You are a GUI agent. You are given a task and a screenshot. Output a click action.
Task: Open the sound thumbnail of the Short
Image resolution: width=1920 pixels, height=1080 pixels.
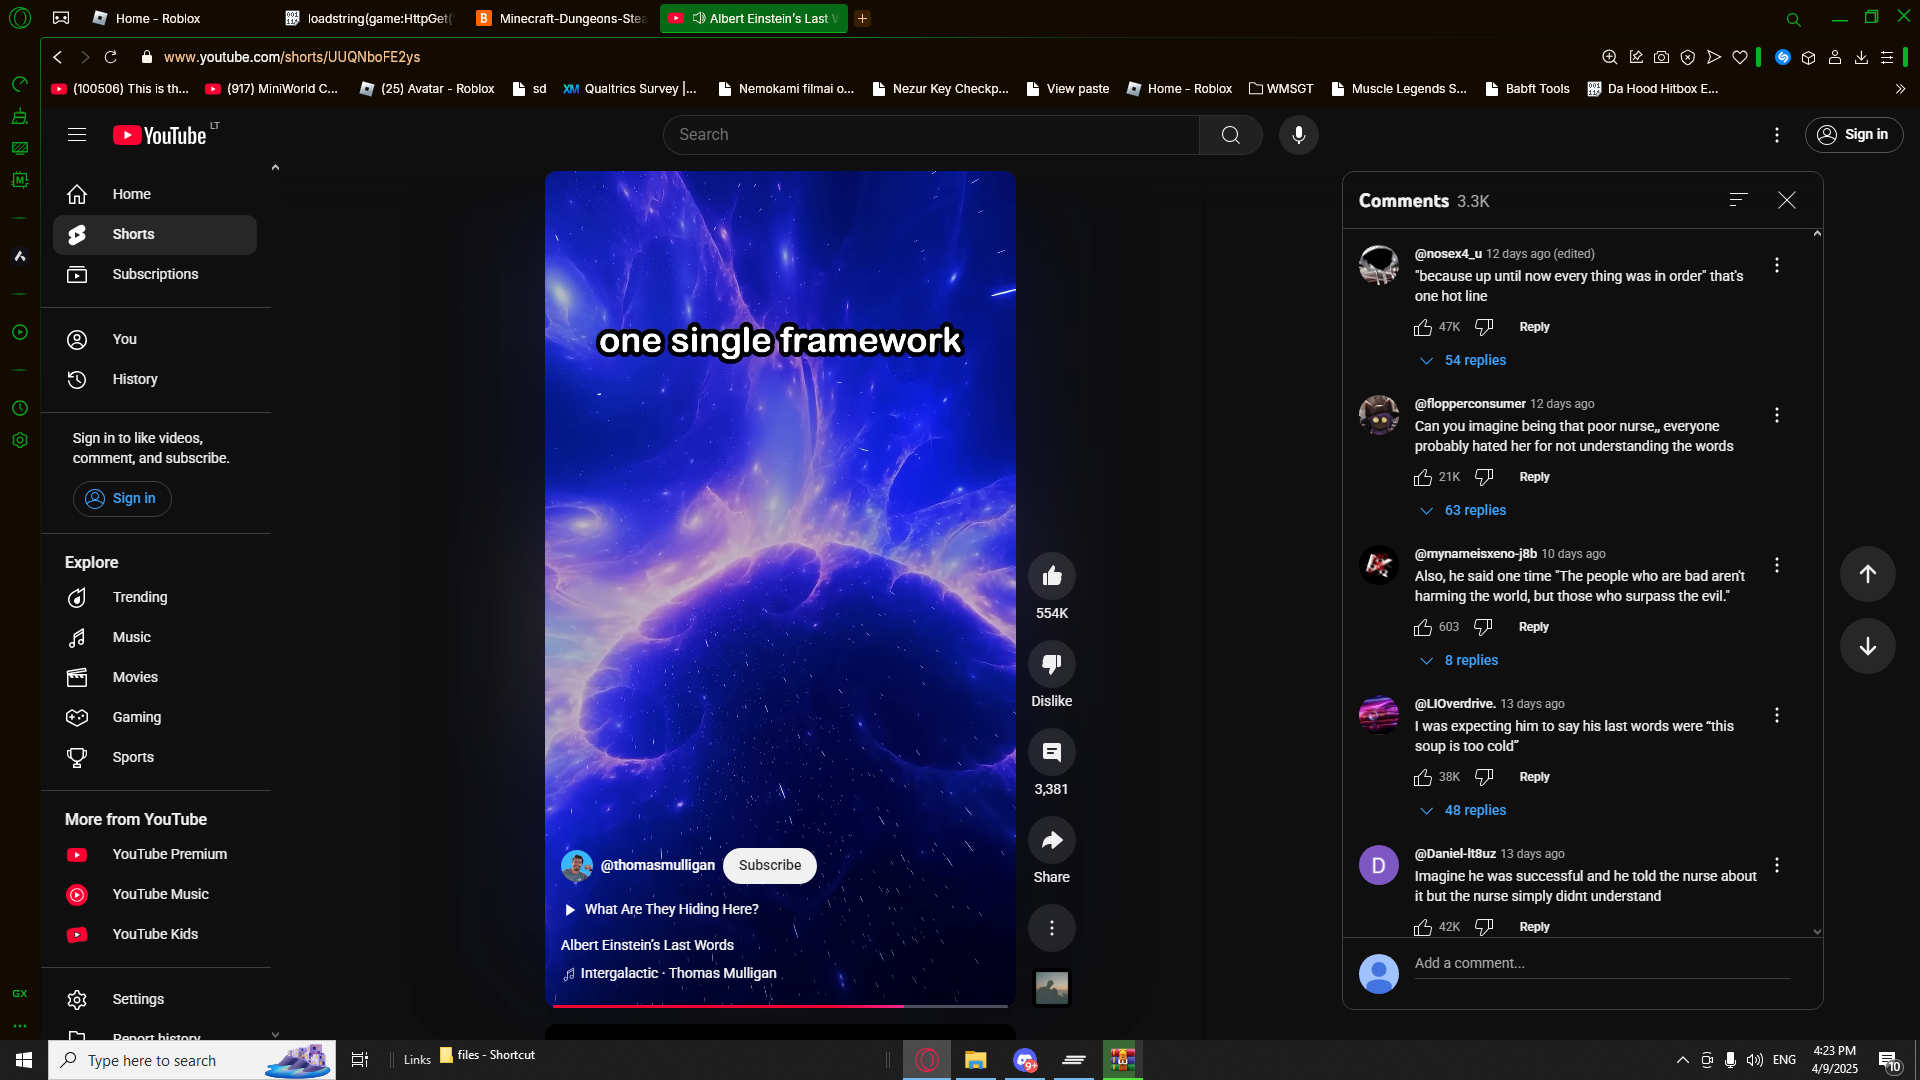tap(1052, 988)
